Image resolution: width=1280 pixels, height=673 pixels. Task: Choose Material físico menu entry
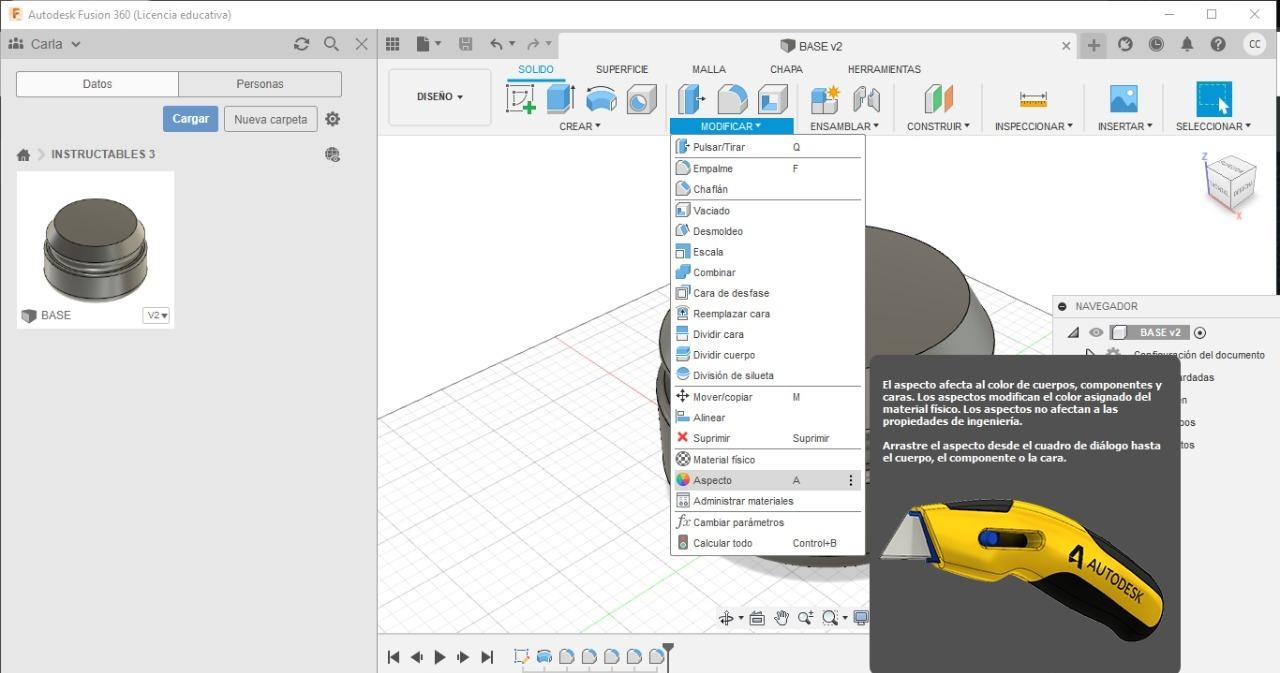(x=767, y=459)
